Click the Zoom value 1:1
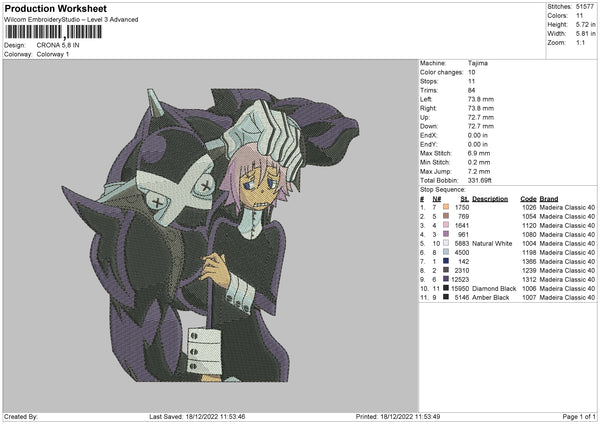The image size is (600, 424). point(580,42)
